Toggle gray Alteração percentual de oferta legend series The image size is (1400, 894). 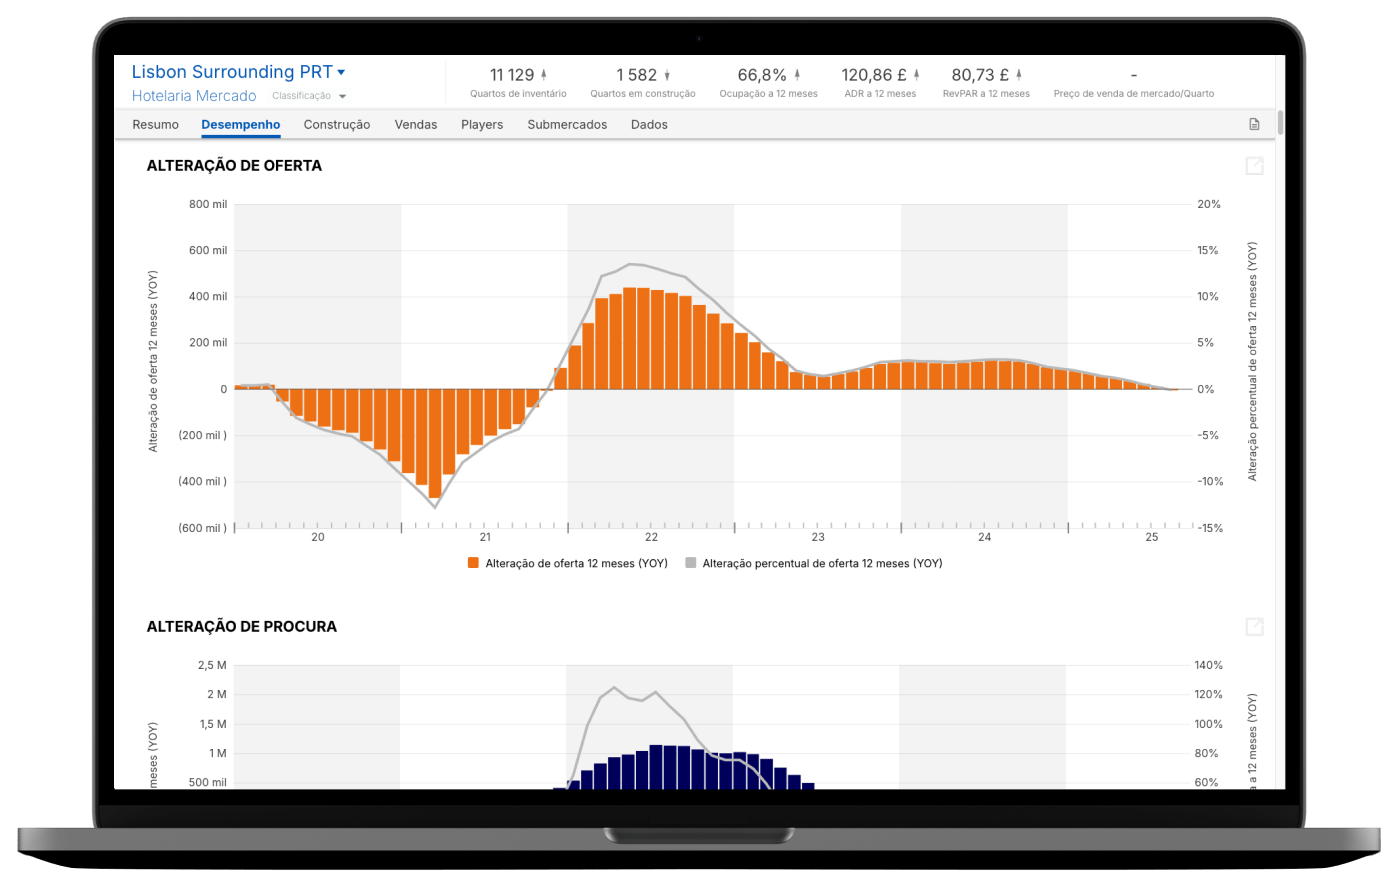[691, 563]
